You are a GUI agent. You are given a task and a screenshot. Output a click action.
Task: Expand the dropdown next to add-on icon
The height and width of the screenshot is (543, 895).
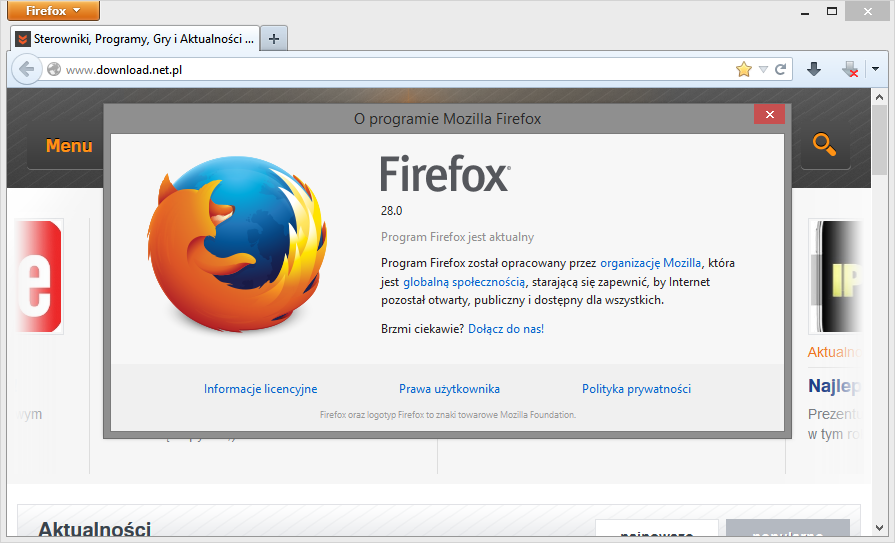tap(876, 70)
